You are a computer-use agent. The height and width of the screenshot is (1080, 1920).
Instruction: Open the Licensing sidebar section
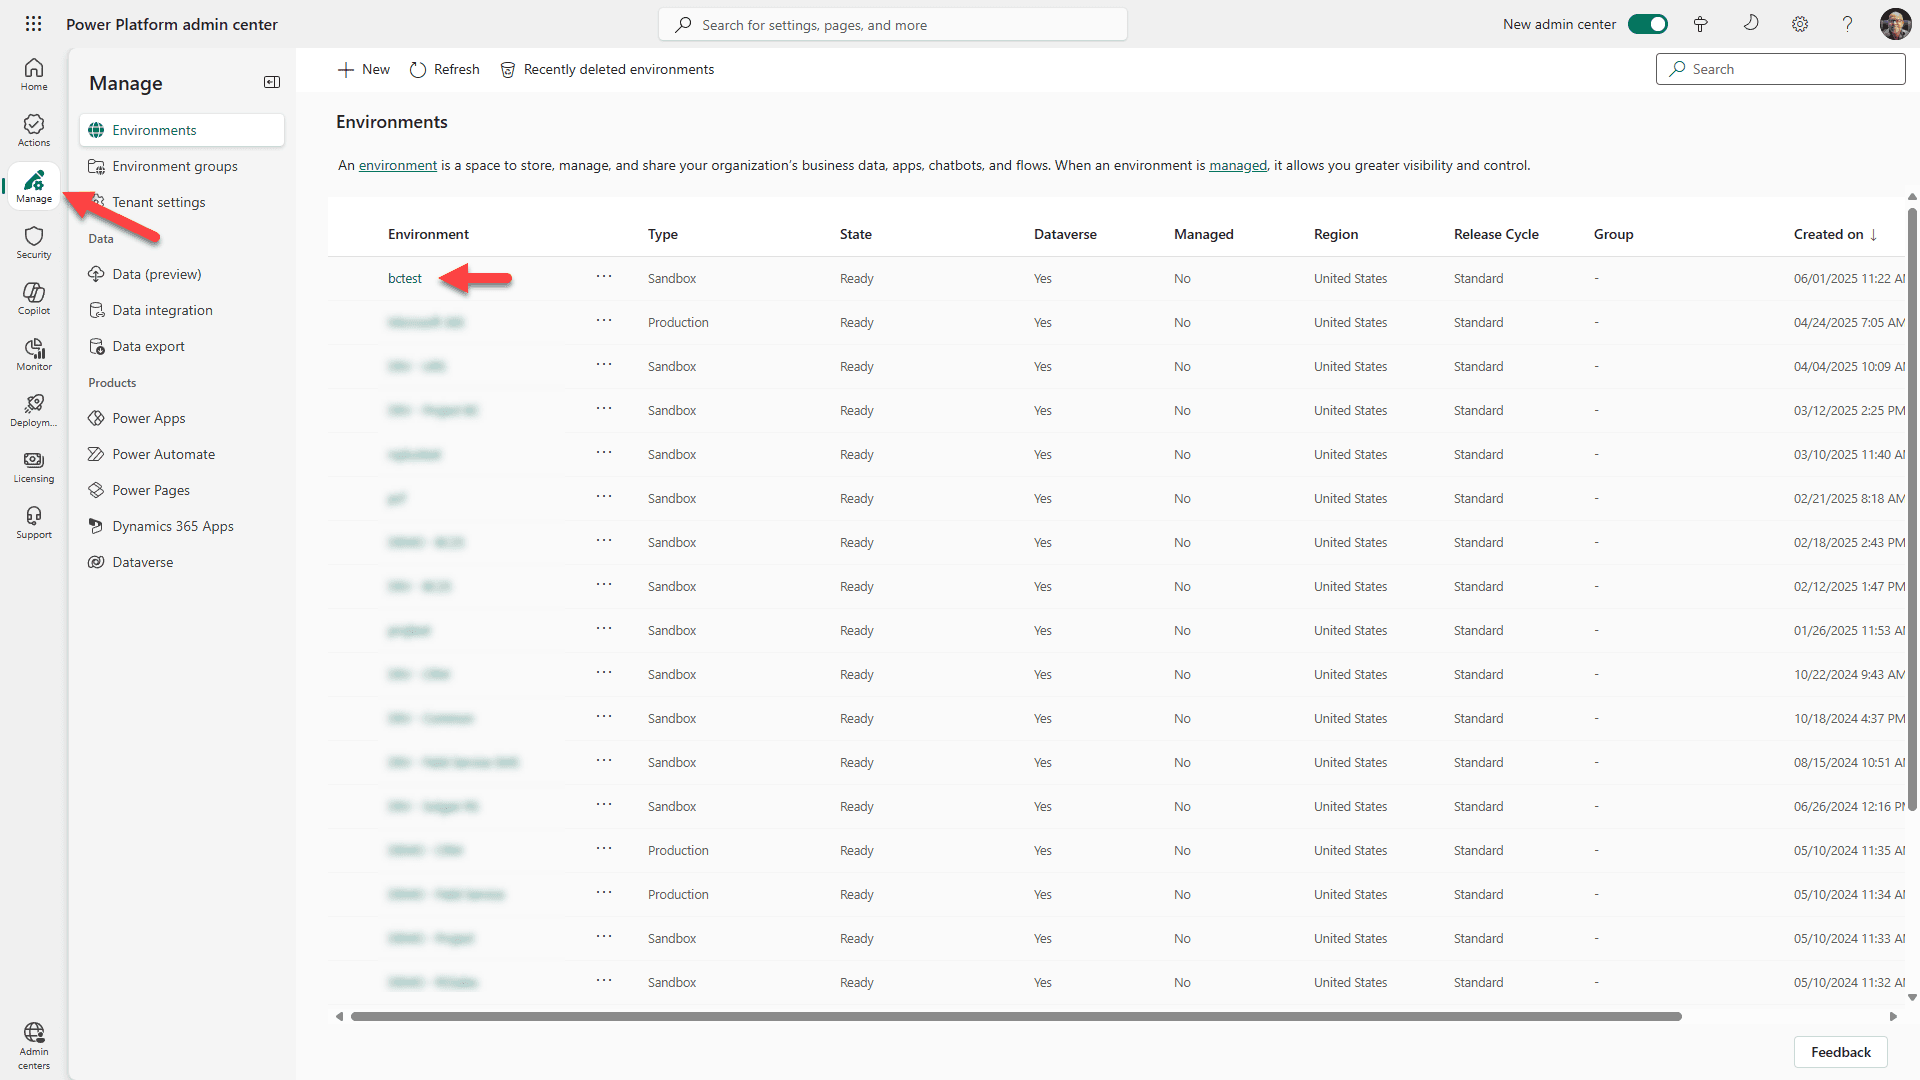click(x=33, y=465)
